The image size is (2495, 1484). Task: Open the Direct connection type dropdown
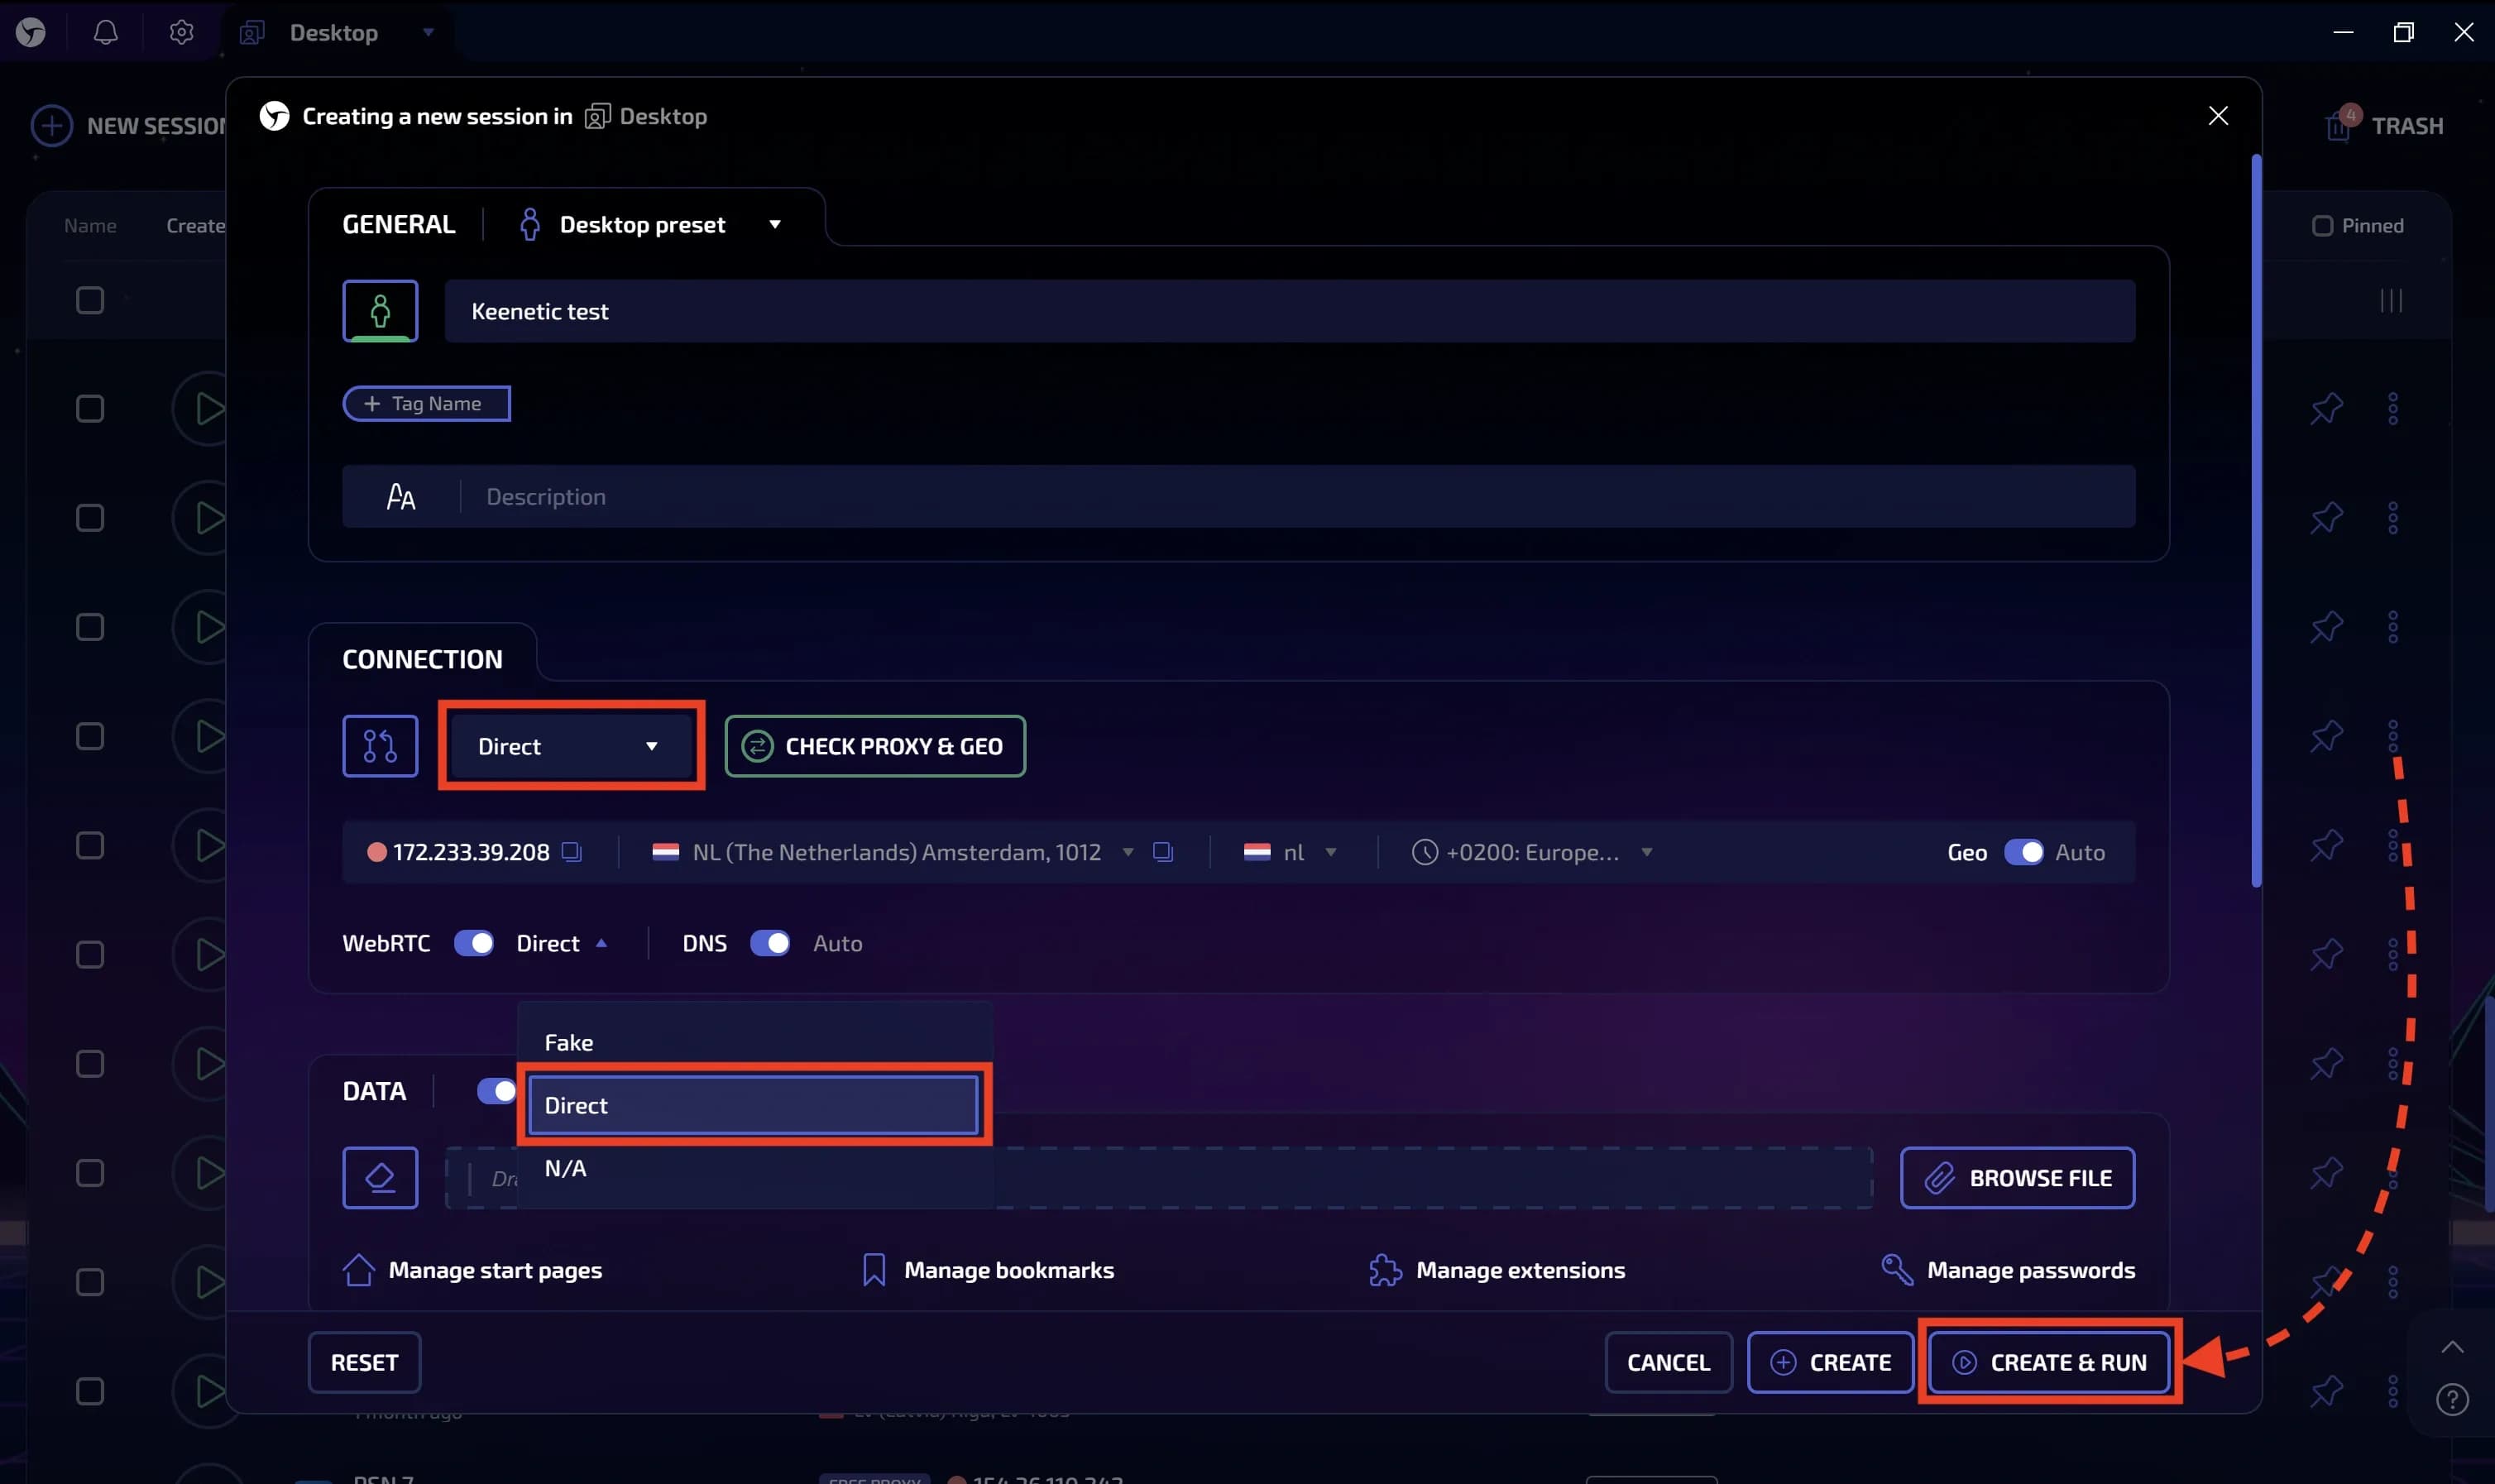(571, 746)
